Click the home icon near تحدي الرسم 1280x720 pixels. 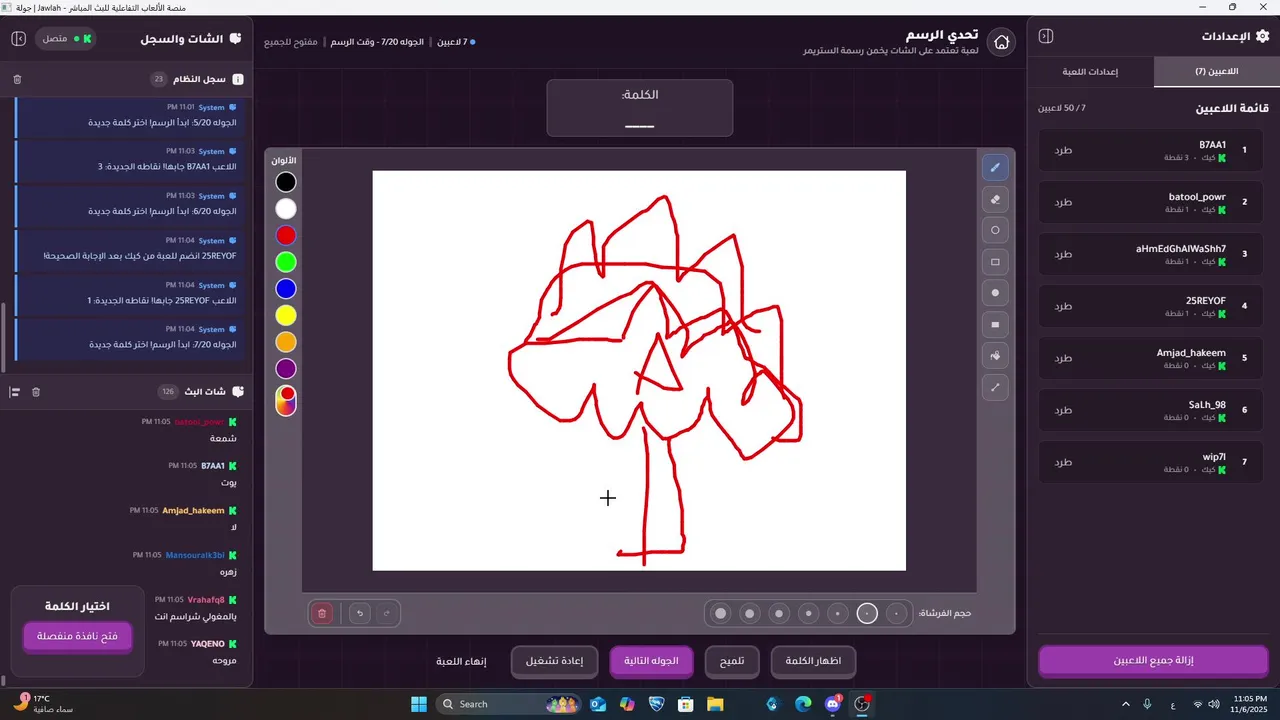tap(1001, 42)
